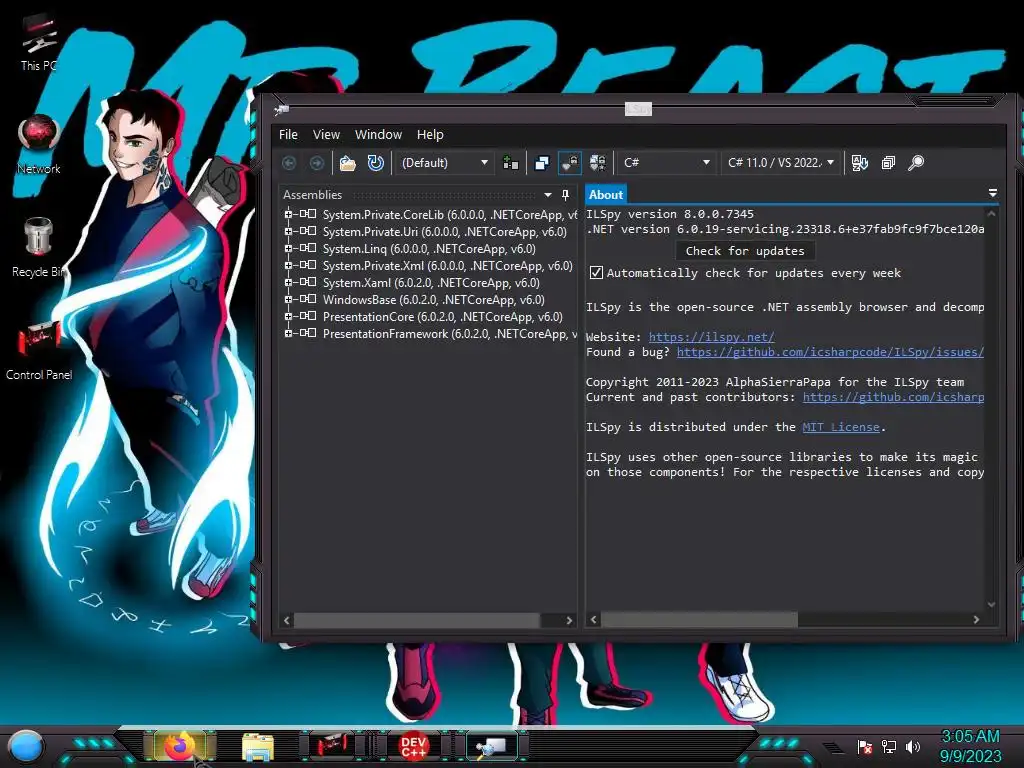Screen dimensions: 1024x768
Task: Toggle show all types and members
Action: [598, 163]
